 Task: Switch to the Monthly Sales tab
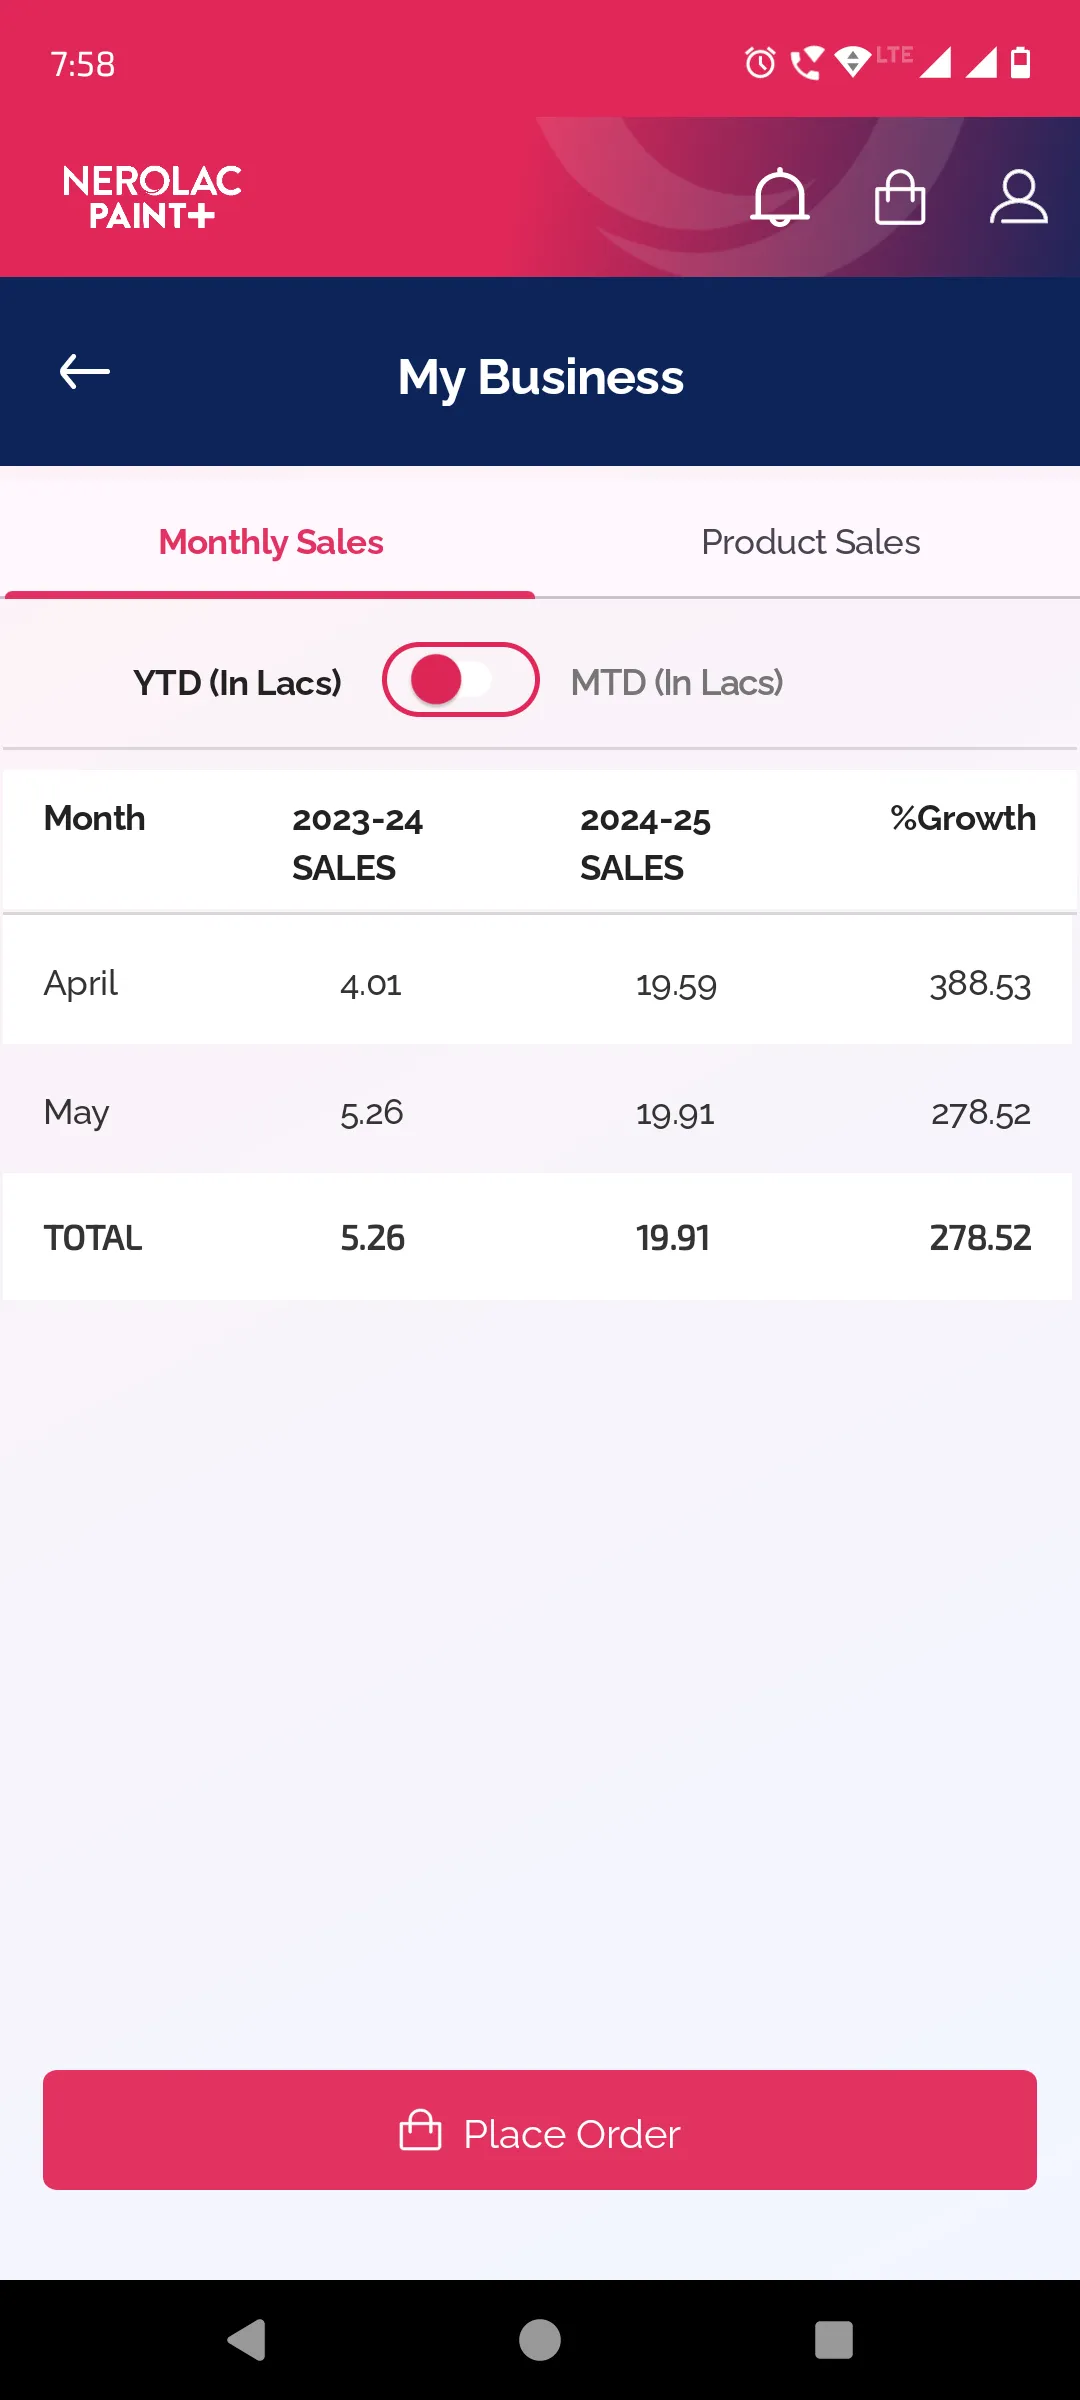click(270, 542)
